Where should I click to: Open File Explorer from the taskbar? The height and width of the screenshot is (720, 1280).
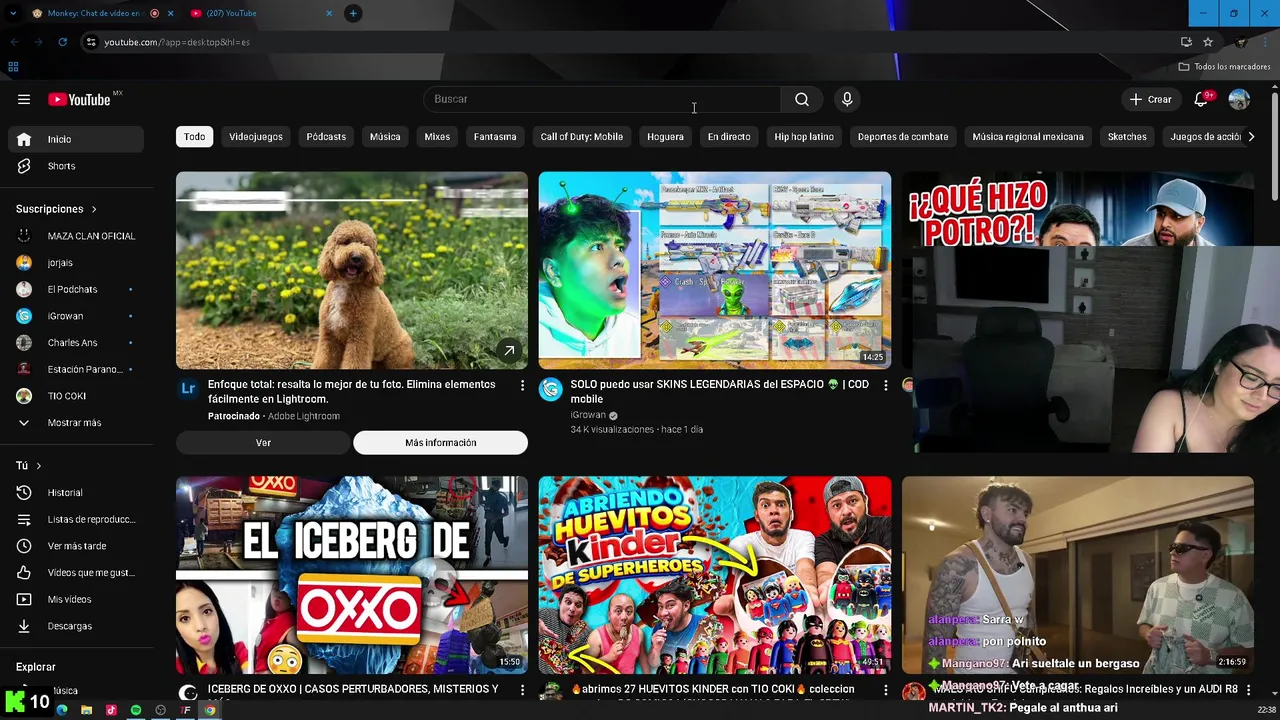tap(86, 710)
